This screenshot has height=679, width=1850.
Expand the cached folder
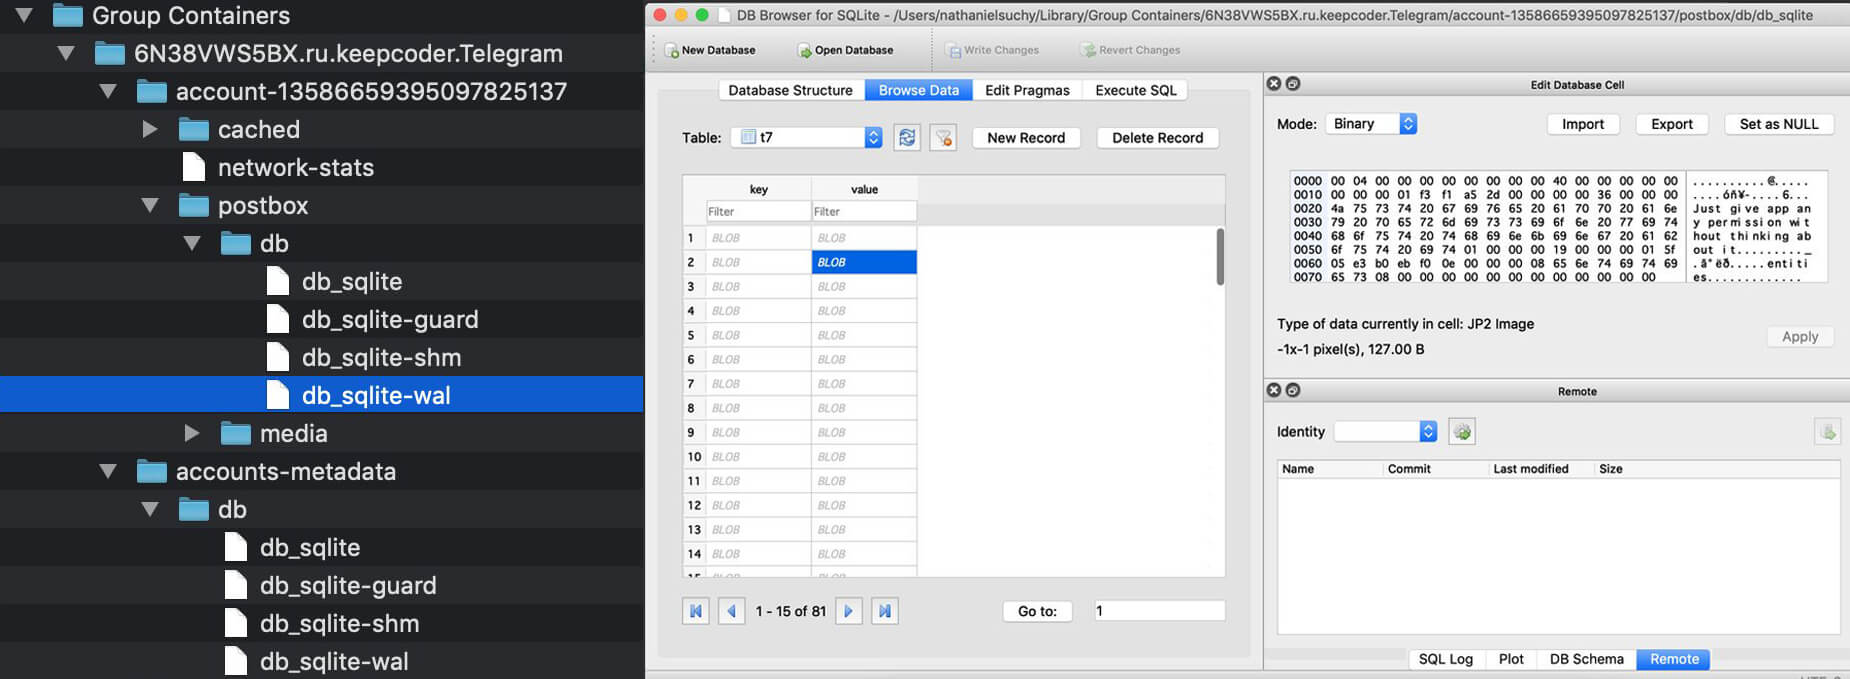(150, 130)
